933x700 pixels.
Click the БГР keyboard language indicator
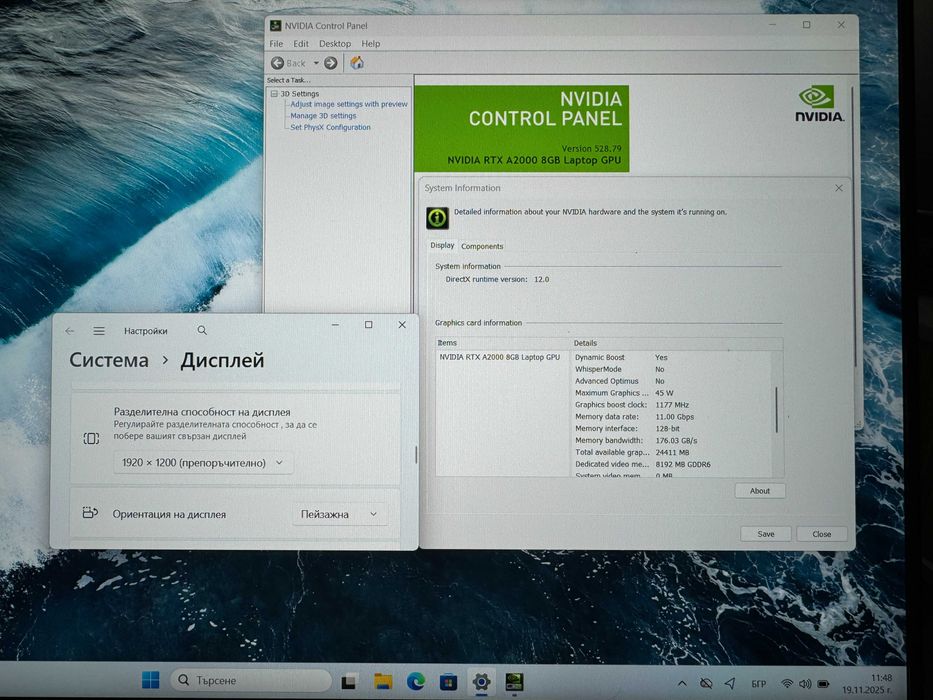(x=759, y=684)
